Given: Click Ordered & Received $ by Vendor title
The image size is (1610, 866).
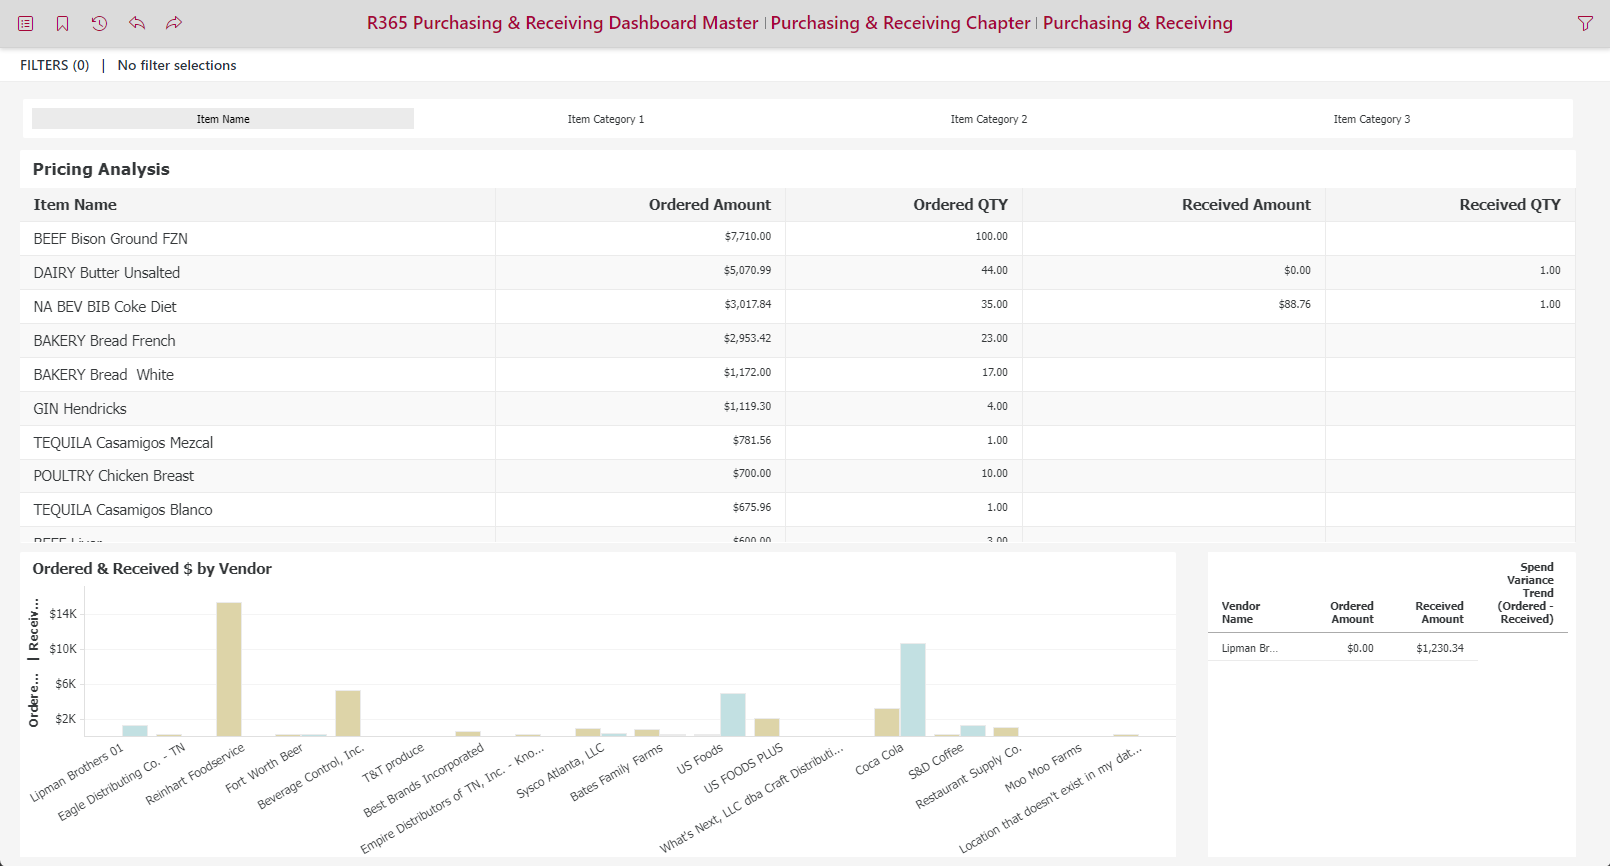Looking at the screenshot, I should pos(152,569).
